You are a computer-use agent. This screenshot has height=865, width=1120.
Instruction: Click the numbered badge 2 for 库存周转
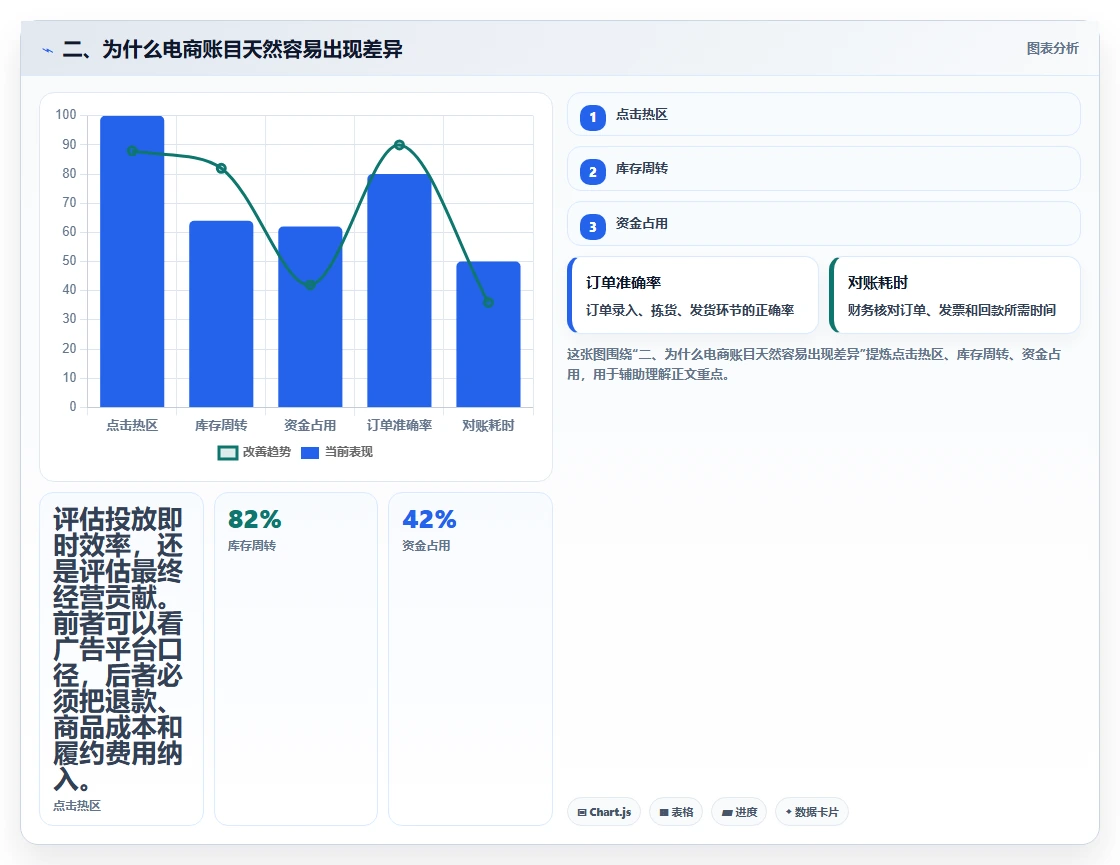pyautogui.click(x=592, y=171)
